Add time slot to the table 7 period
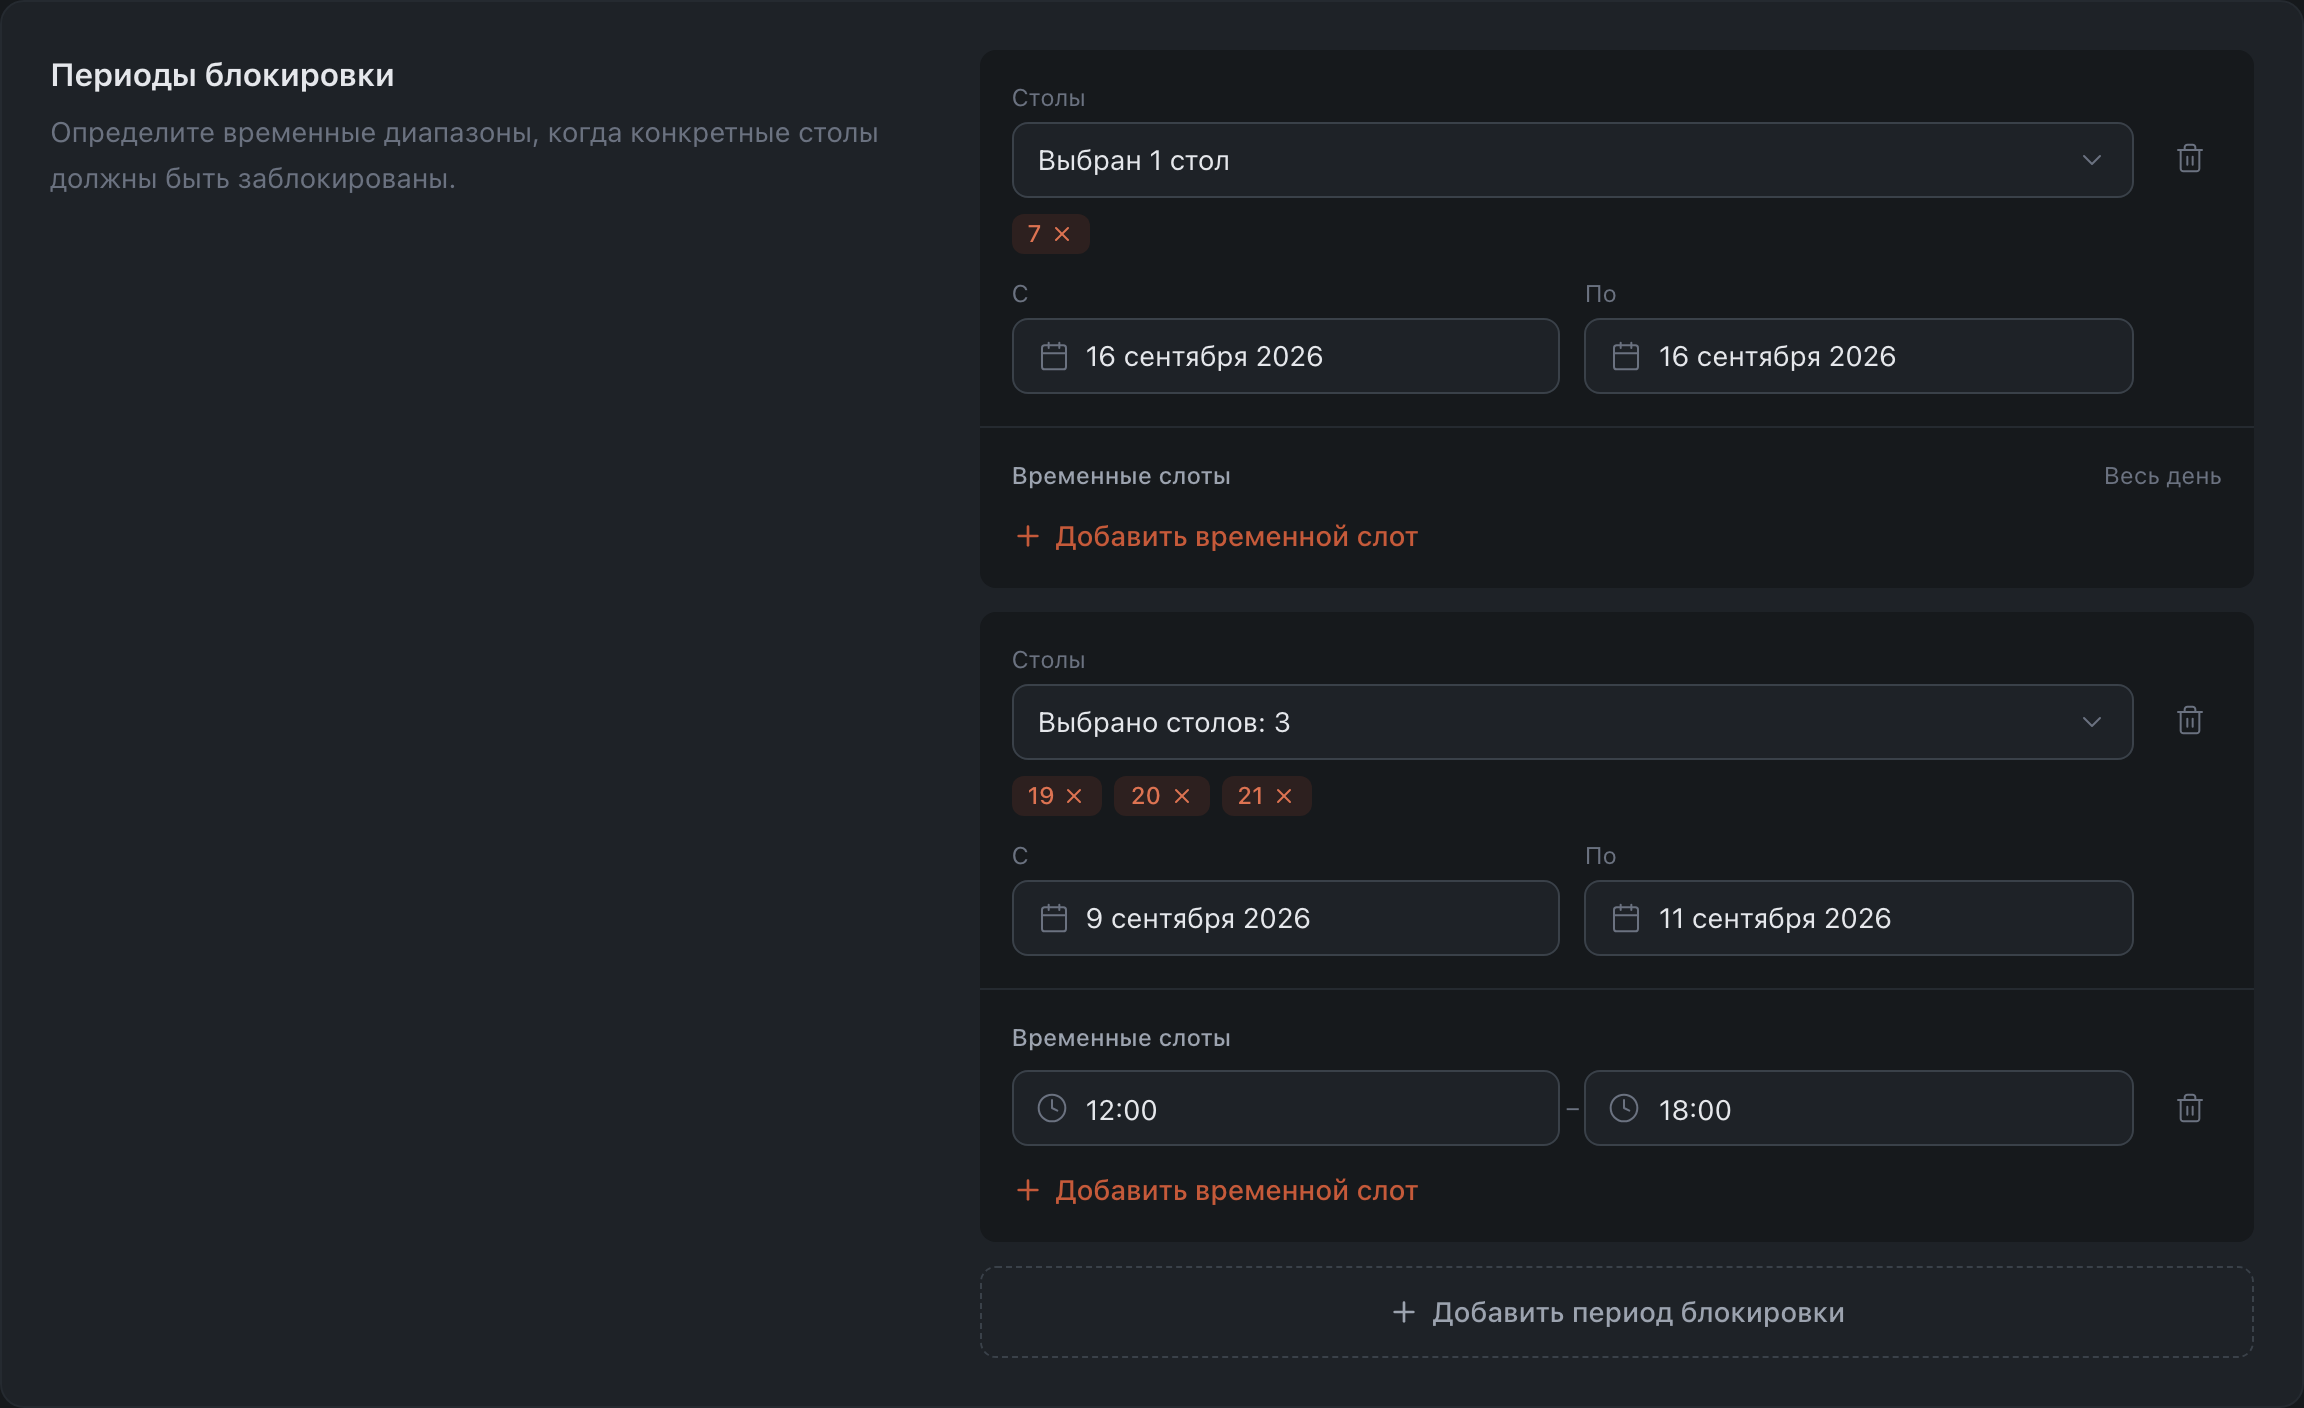This screenshot has height=1408, width=2304. tap(1217, 537)
